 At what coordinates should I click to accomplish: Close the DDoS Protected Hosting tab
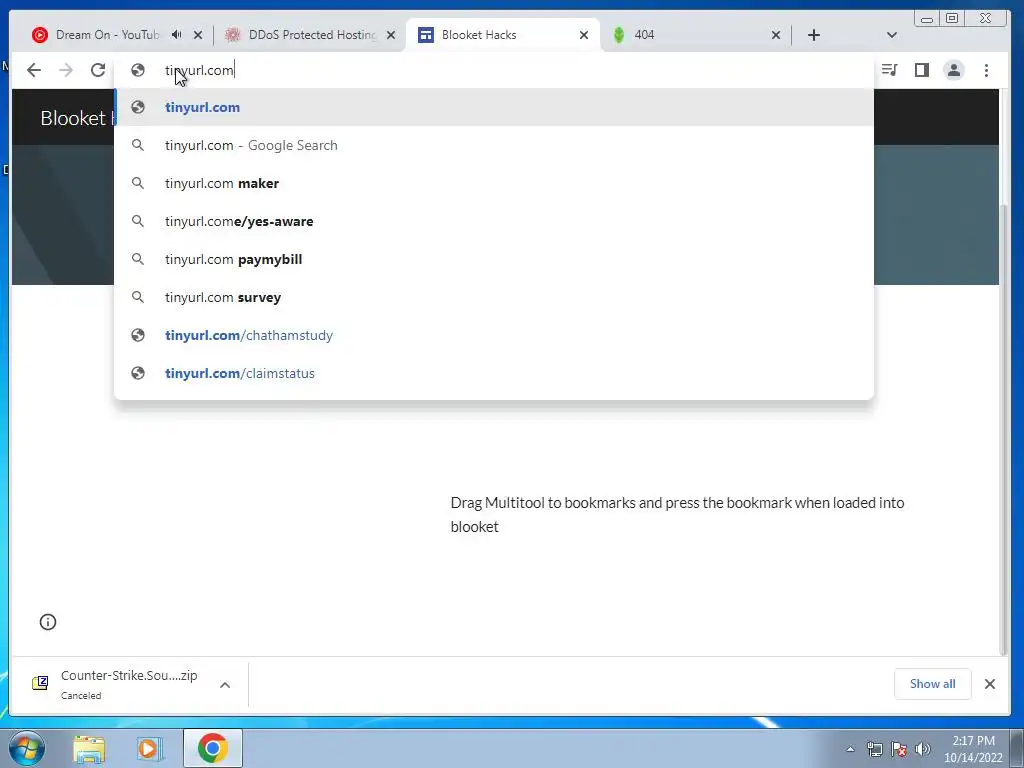(x=391, y=35)
